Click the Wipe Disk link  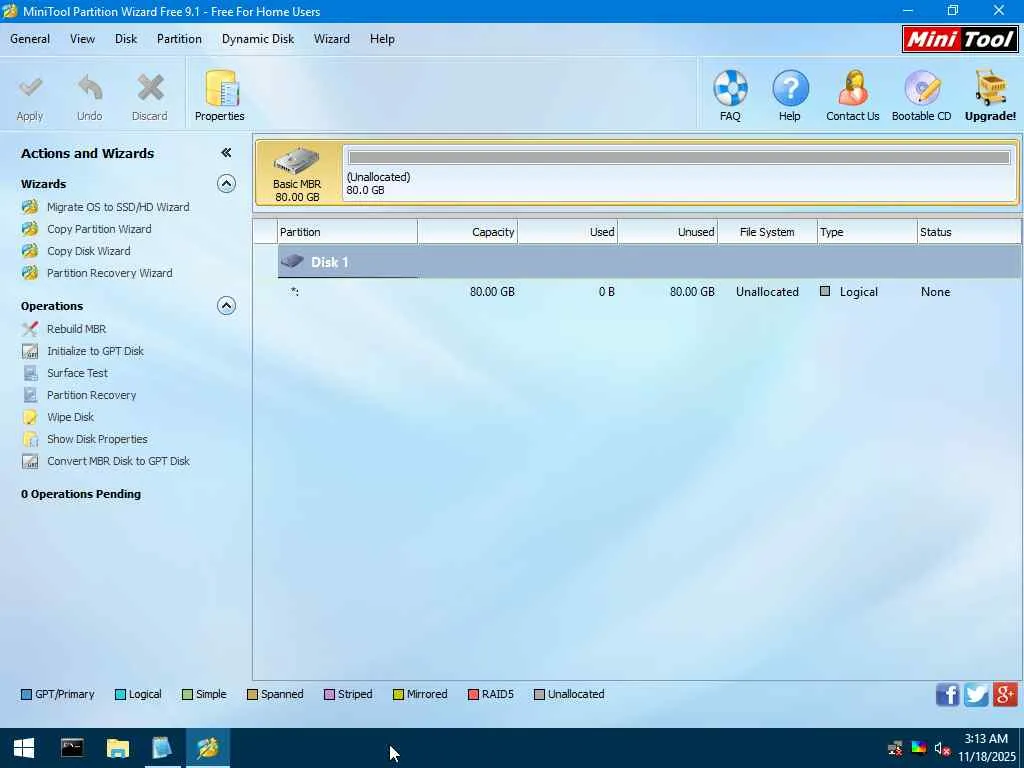click(x=71, y=417)
